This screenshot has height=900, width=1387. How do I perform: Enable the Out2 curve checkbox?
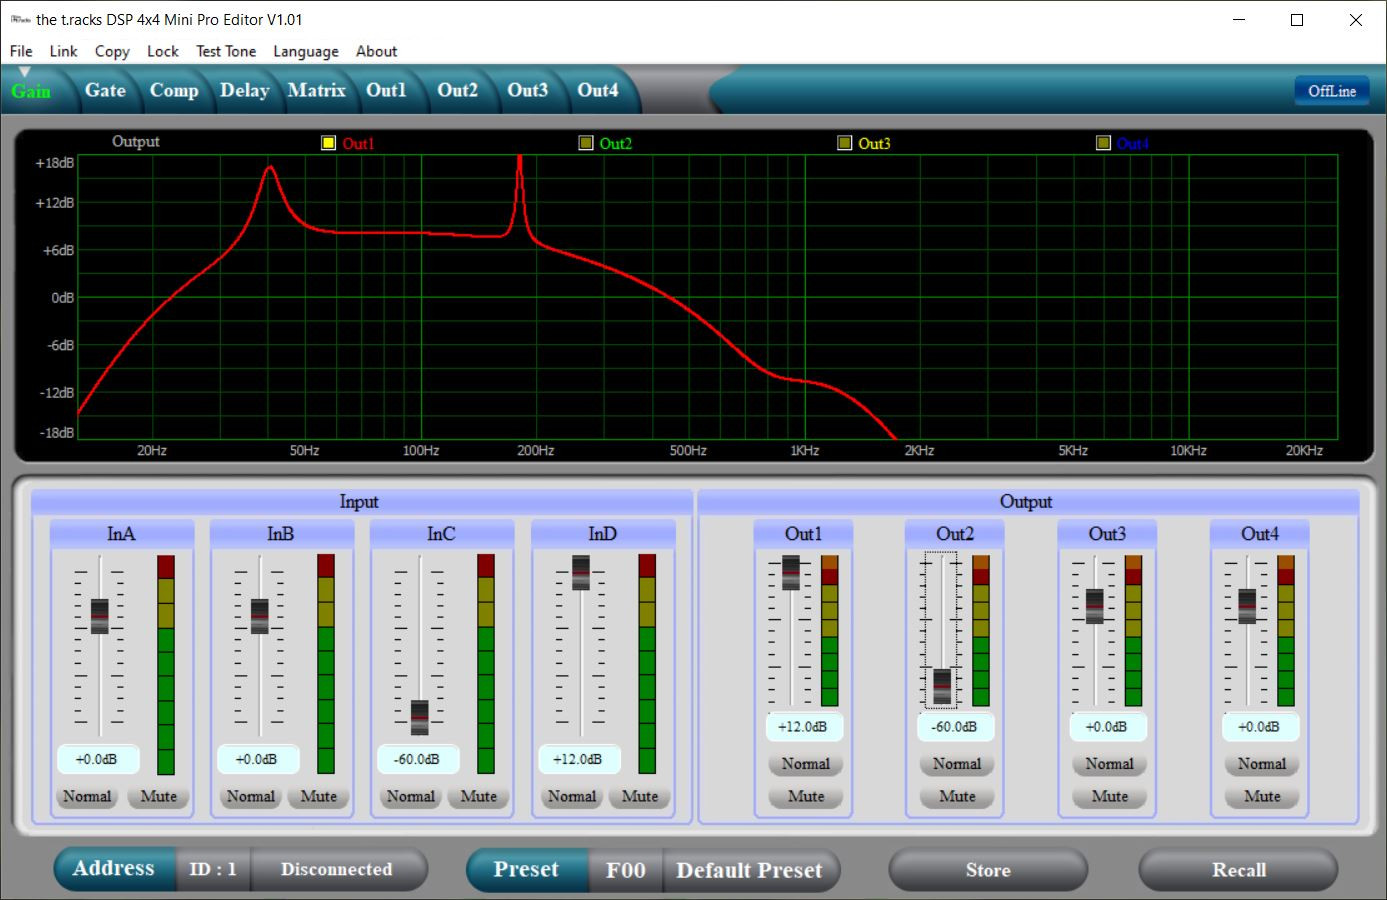[586, 143]
